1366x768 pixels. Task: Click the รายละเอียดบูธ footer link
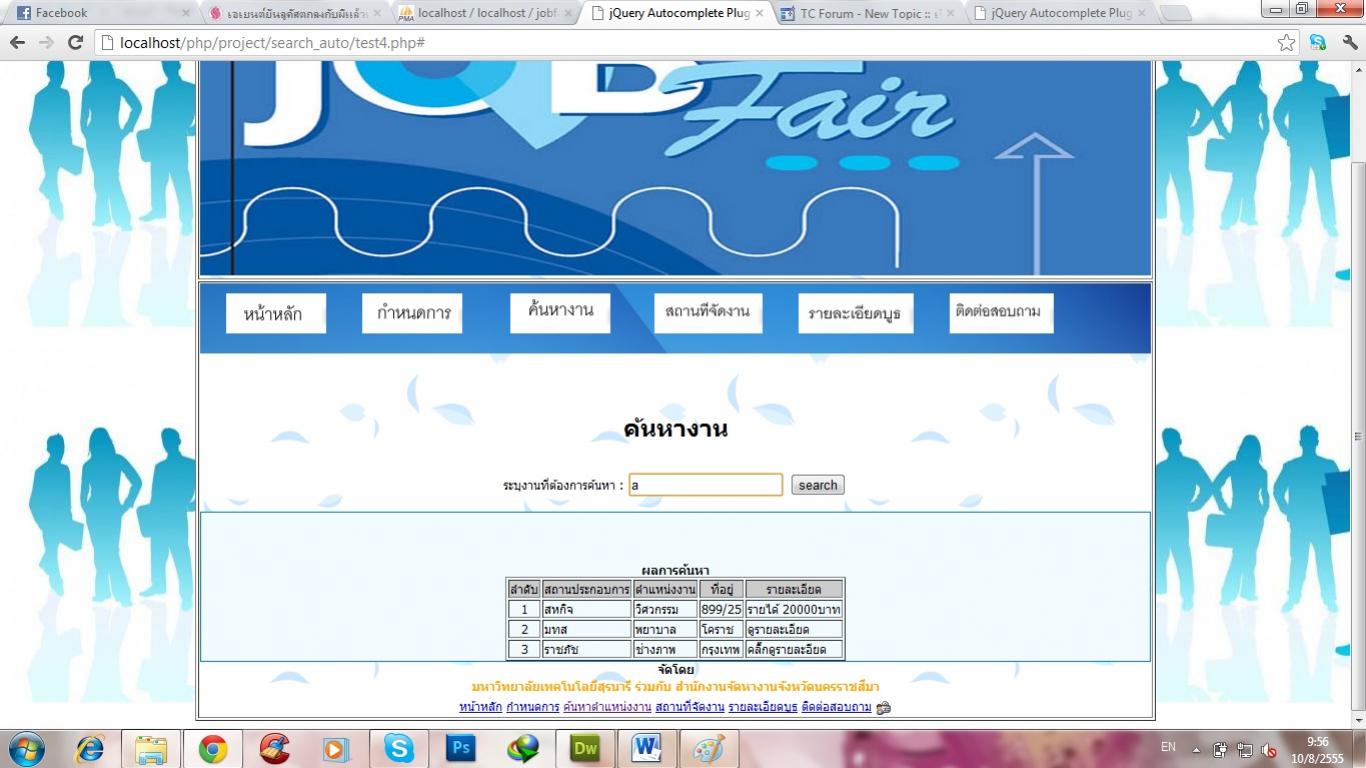tap(763, 707)
